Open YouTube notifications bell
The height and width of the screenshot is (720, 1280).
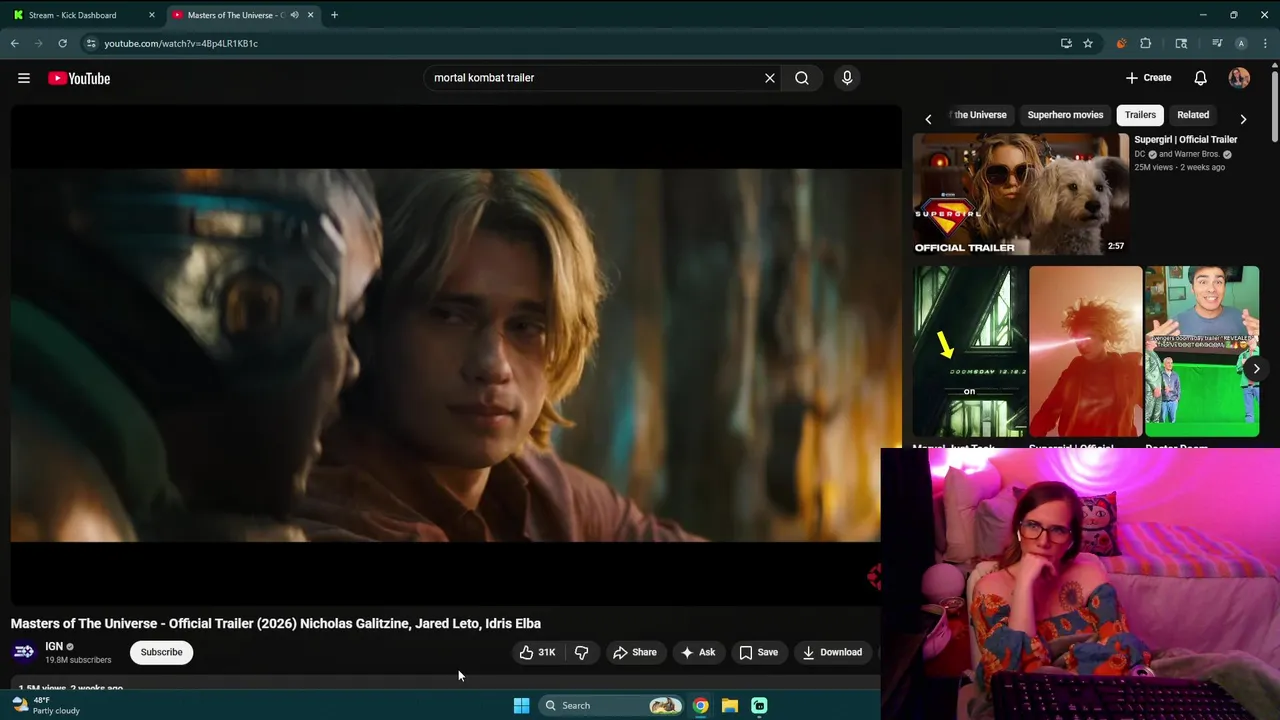[x=1201, y=78]
